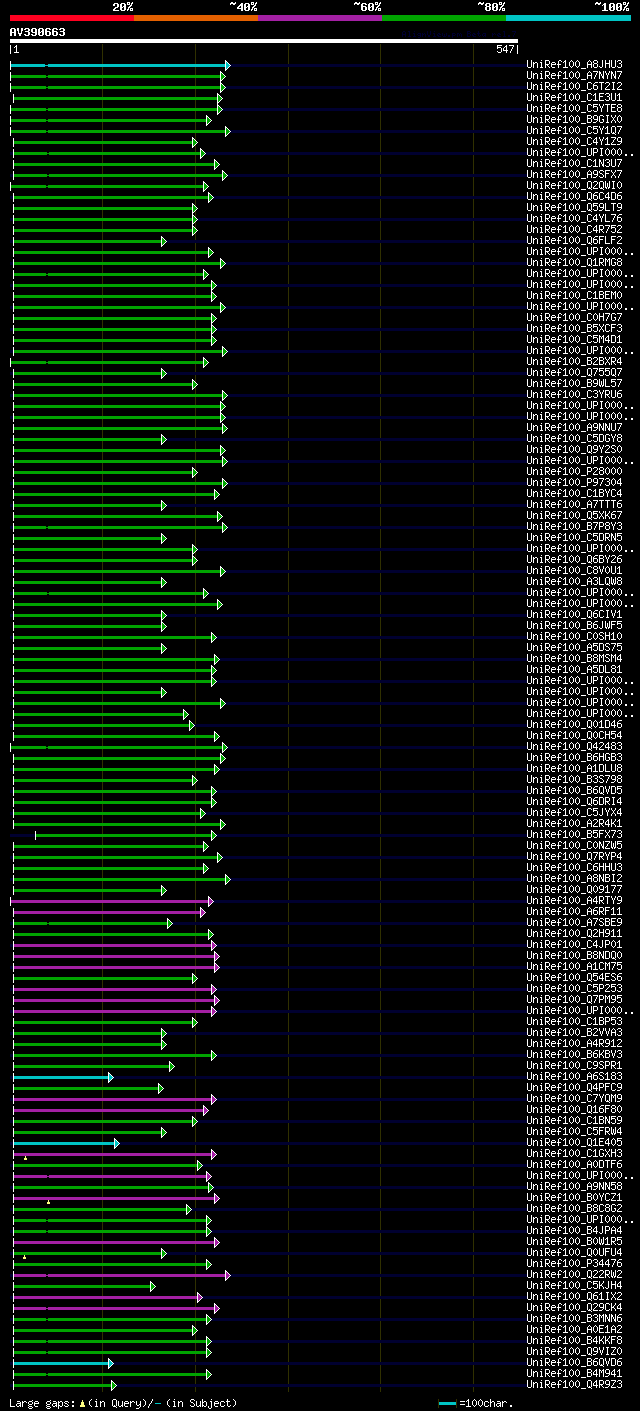Viewport: 640px width, 1411px height.
Task: Select the UniRef100_P34476 label
Action: (x=575, y=1263)
